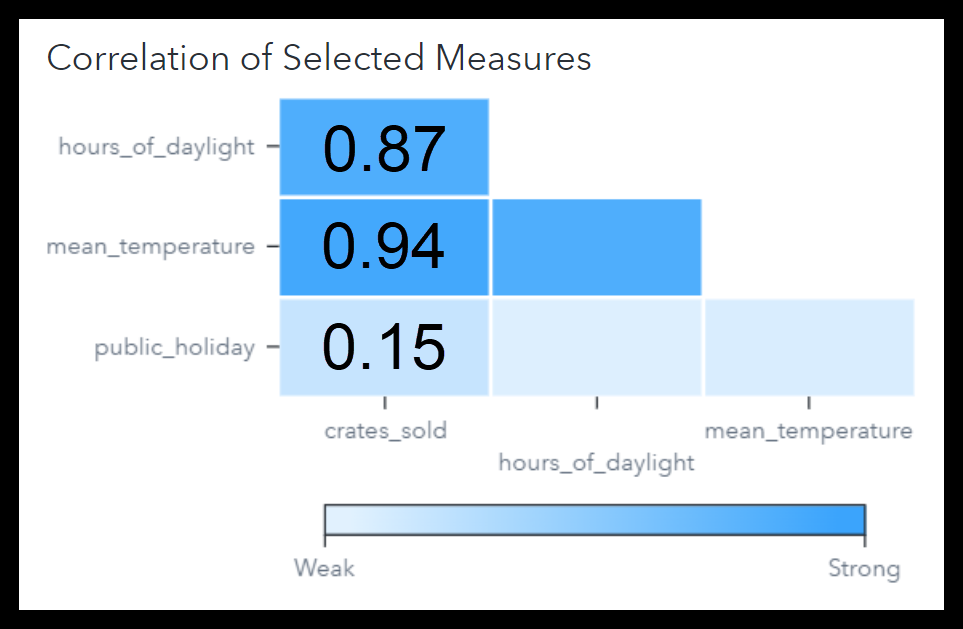Click the crates_sold column label

385,431
